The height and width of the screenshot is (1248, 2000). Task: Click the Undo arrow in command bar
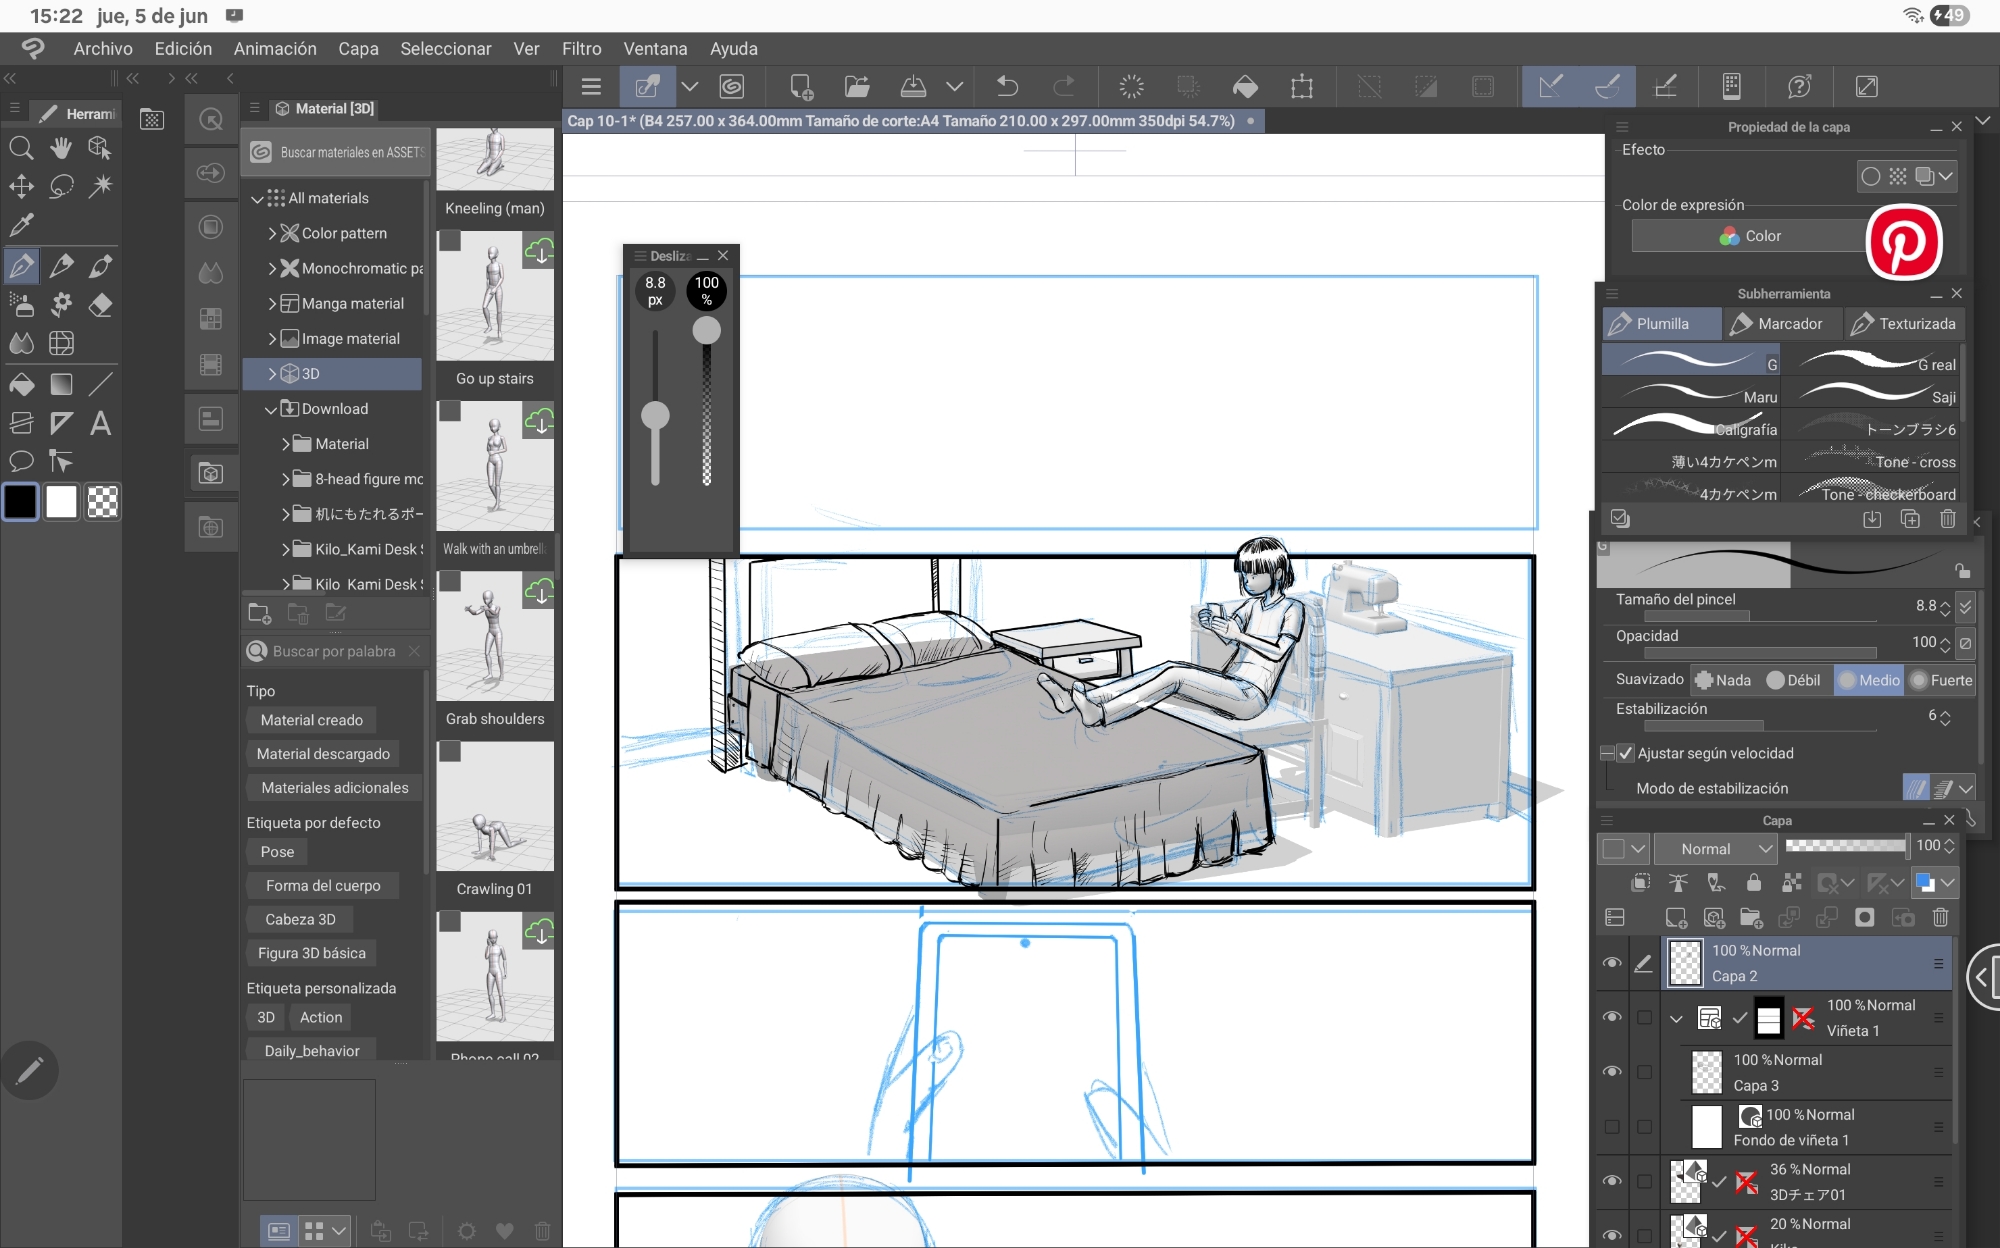(x=1007, y=87)
